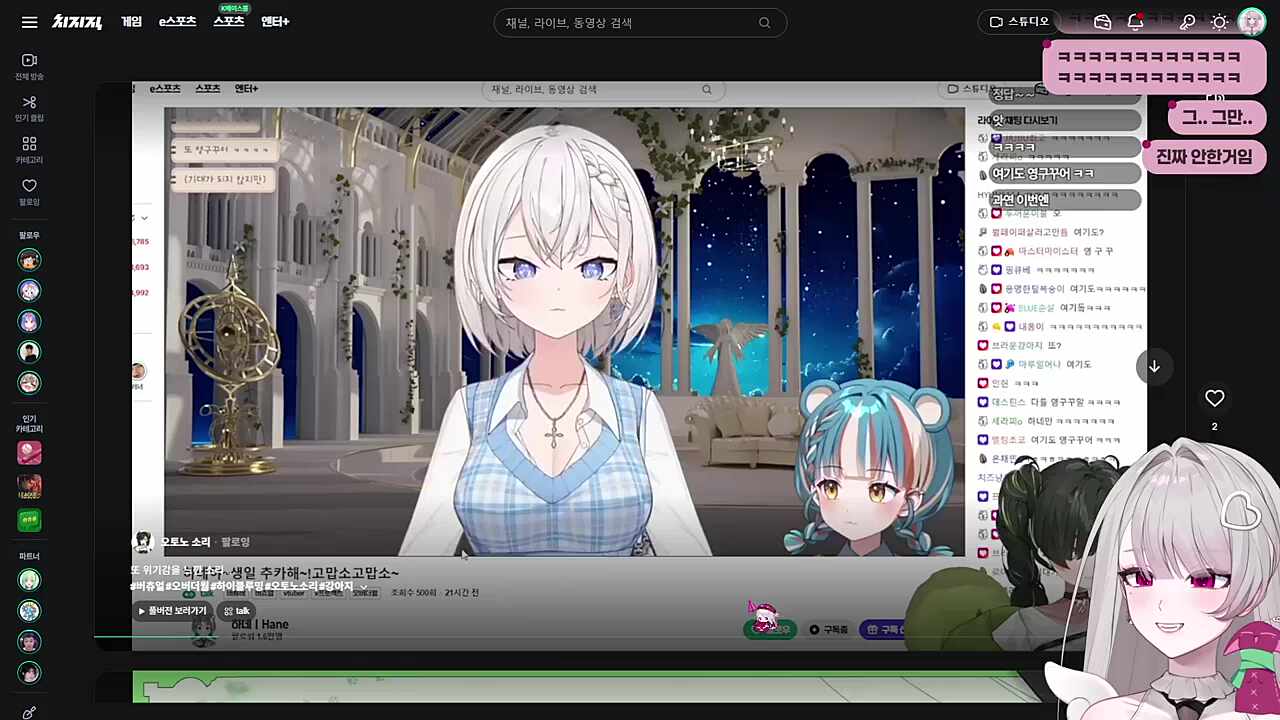Select the 스포츠 menu item

[229, 22]
